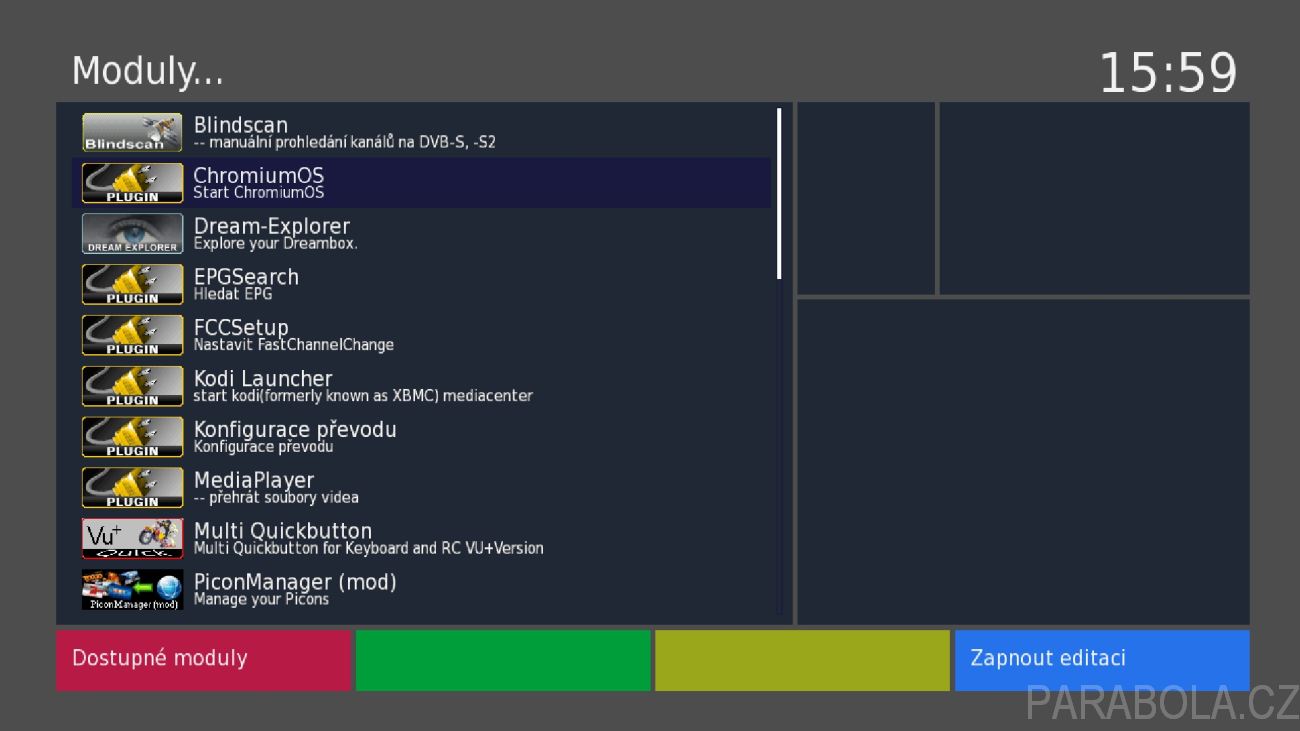The width and height of the screenshot is (1300, 731).
Task: Click the module list scrollbar thumb
Action: 779,193
